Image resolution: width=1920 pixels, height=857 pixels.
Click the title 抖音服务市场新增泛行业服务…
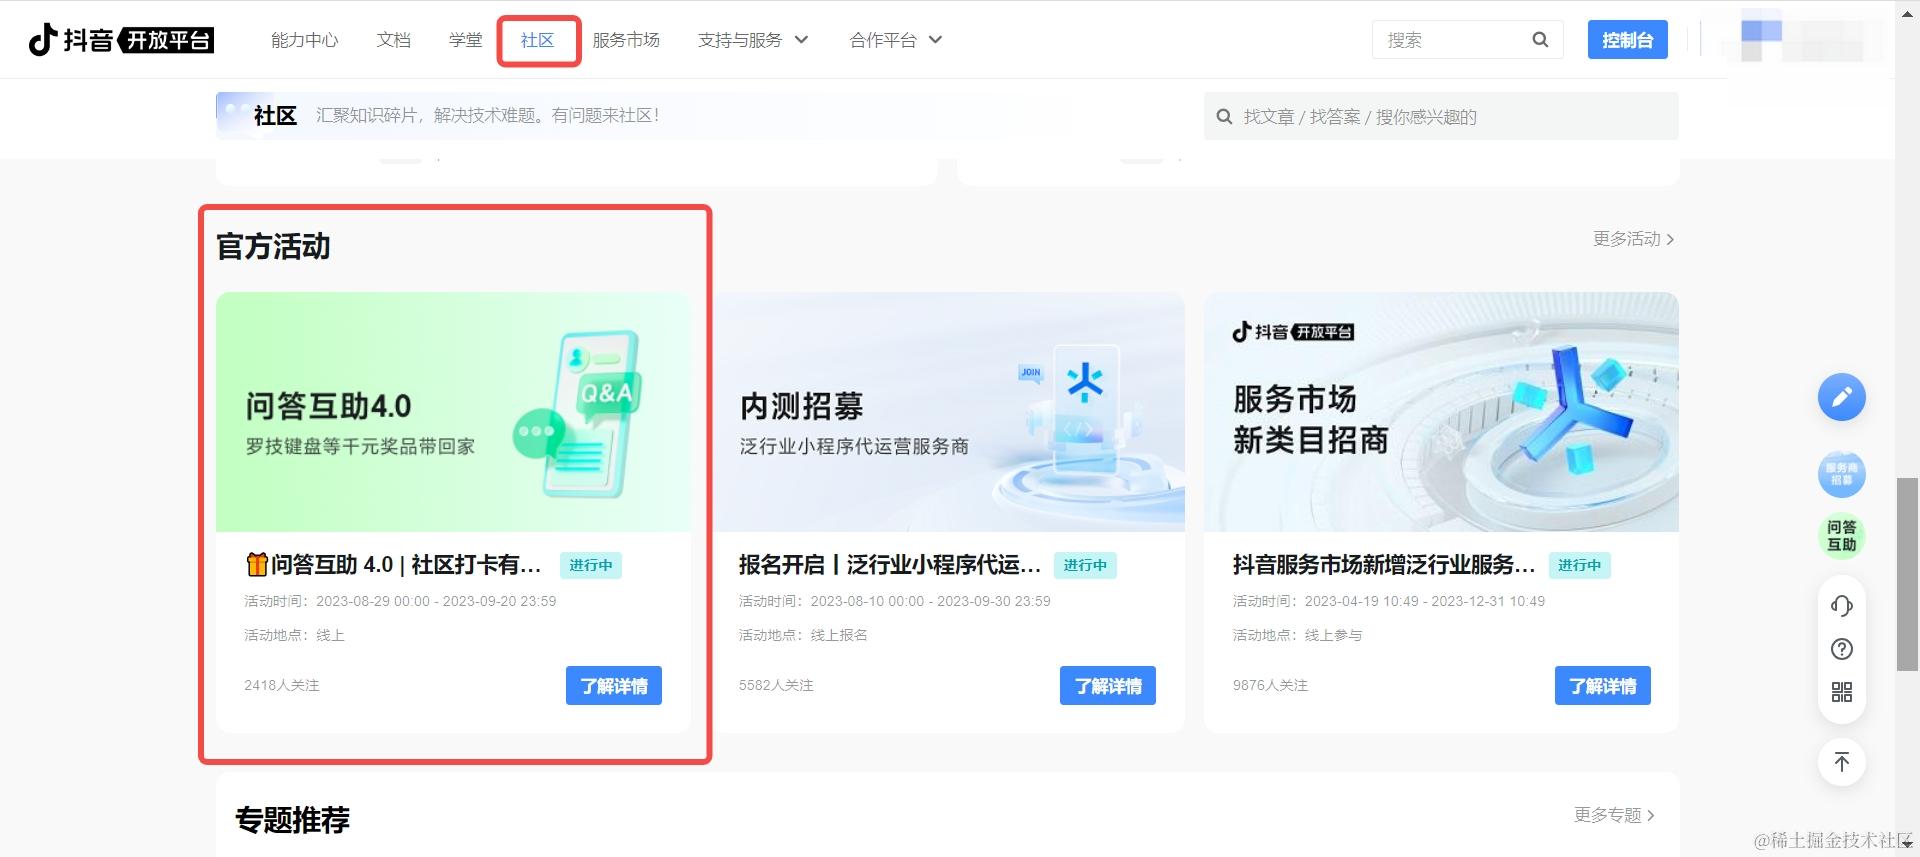(1383, 565)
